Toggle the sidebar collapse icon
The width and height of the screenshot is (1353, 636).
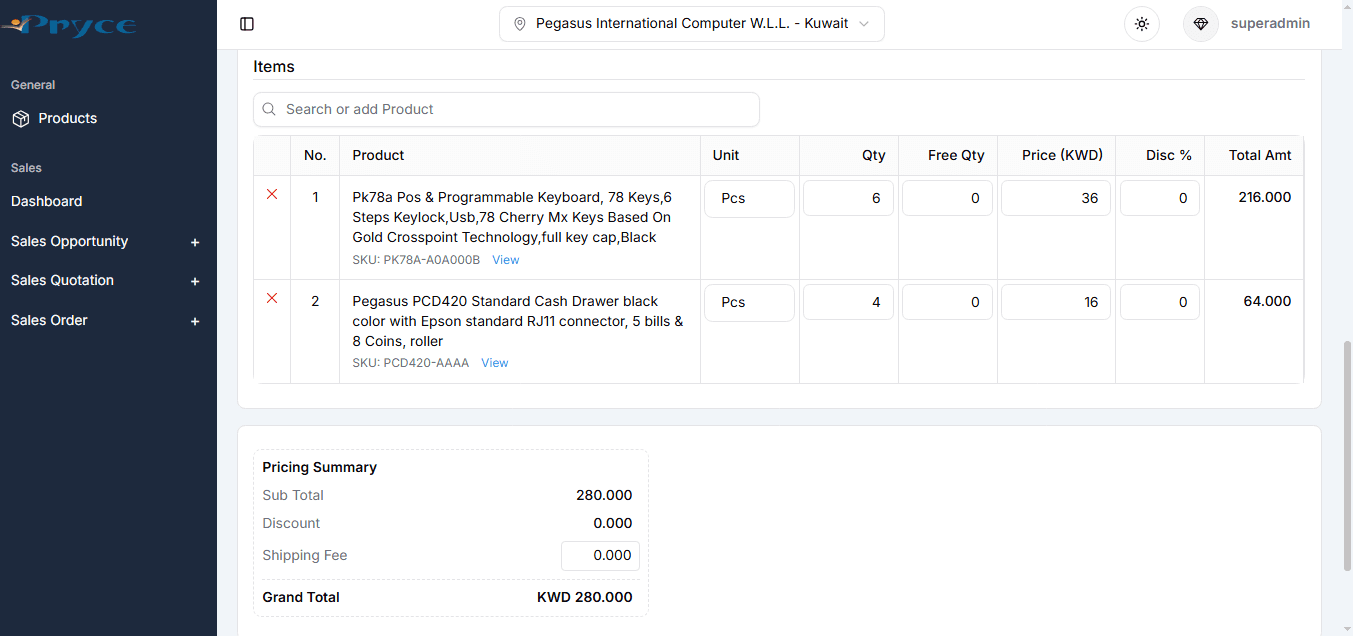tap(247, 23)
